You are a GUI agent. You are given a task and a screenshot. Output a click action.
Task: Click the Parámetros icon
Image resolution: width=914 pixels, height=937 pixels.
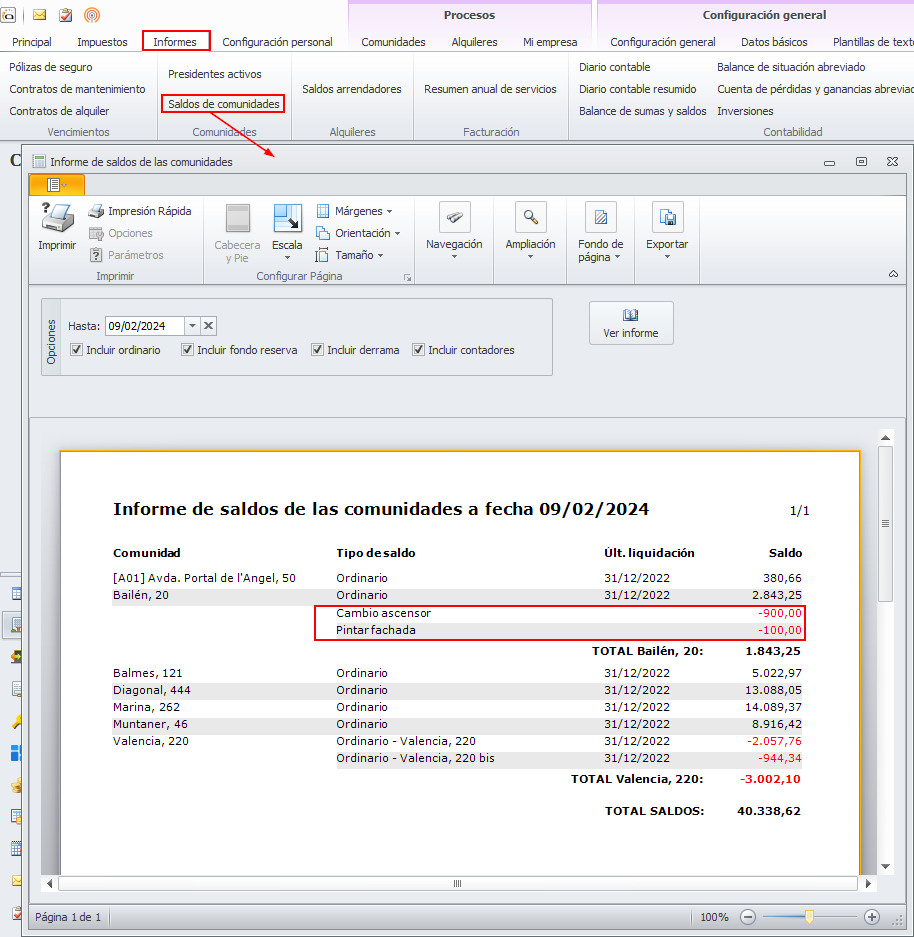pyautogui.click(x=96, y=255)
